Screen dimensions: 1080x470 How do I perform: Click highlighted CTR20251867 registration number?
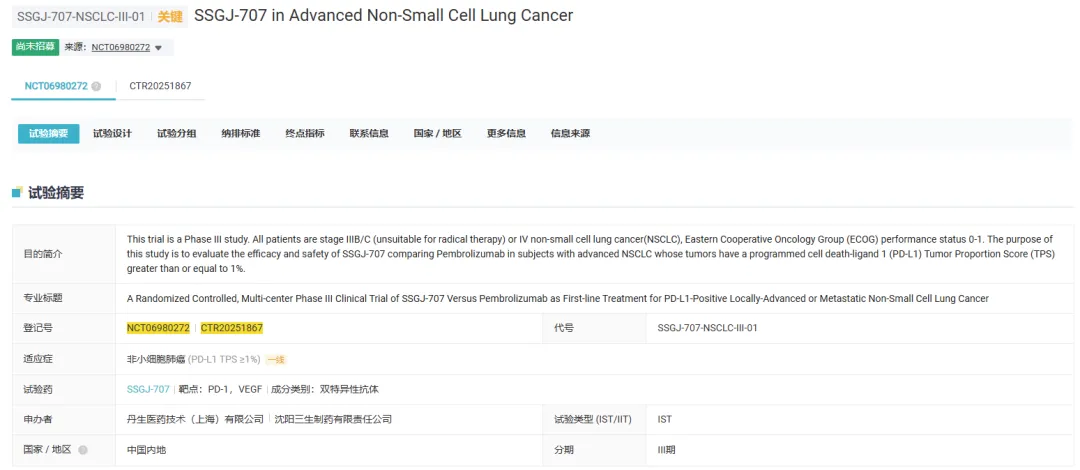point(231,328)
